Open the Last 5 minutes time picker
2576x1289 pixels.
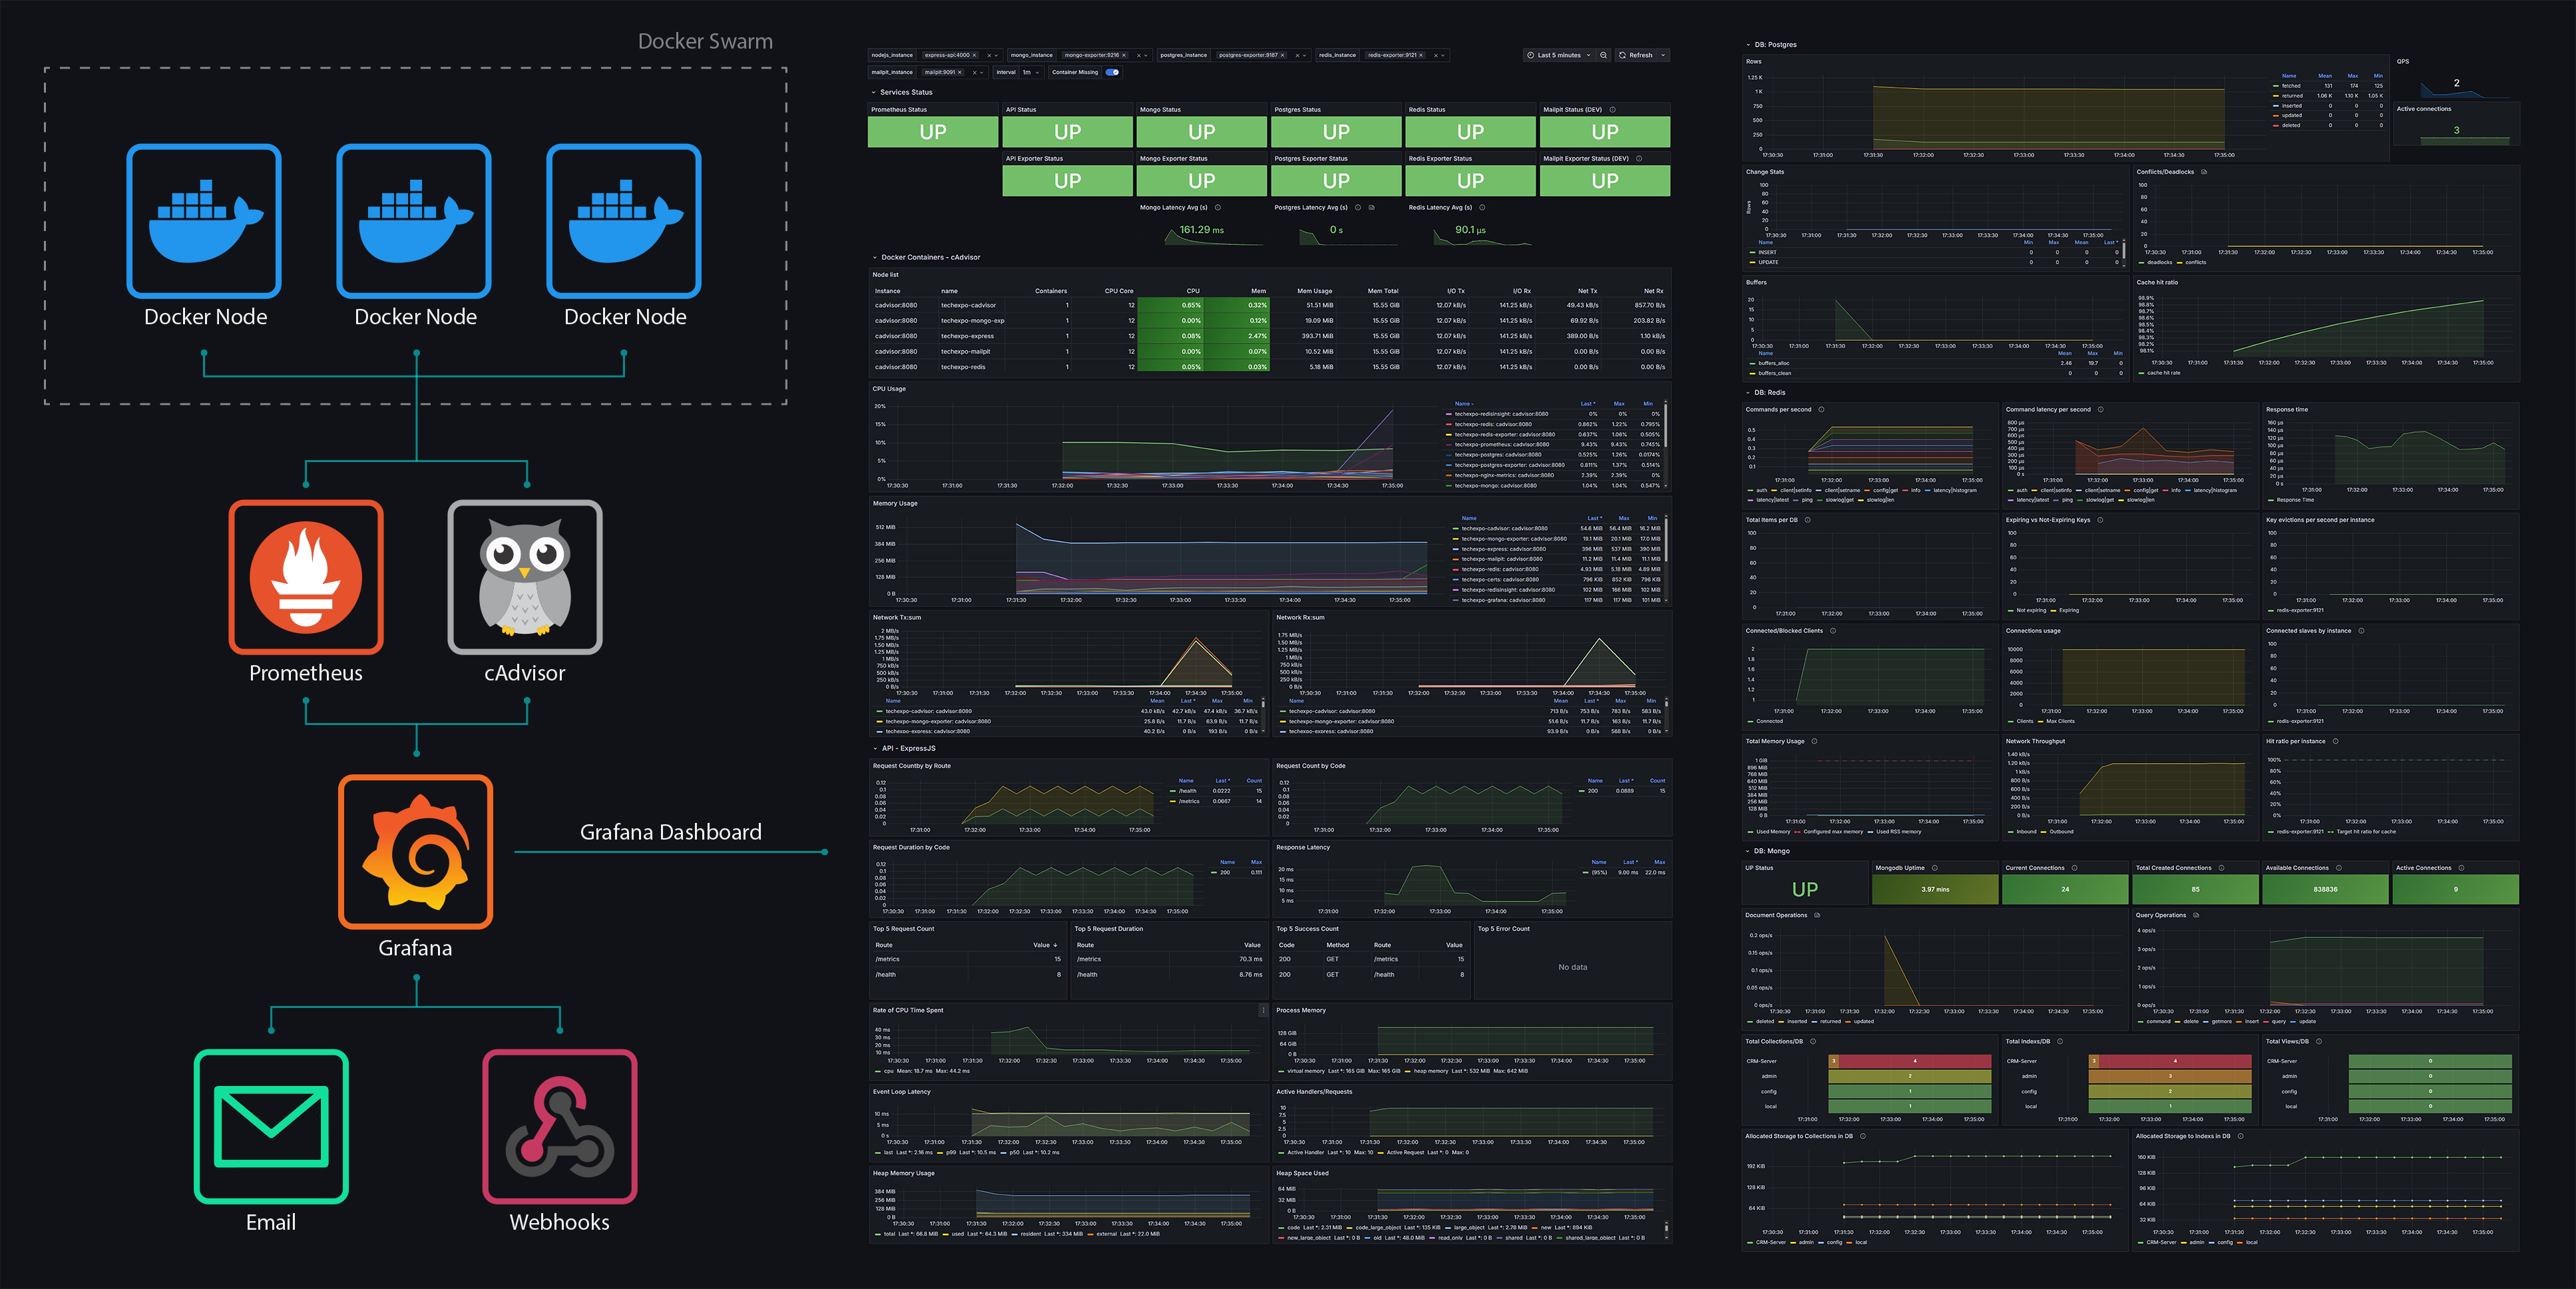(1559, 55)
